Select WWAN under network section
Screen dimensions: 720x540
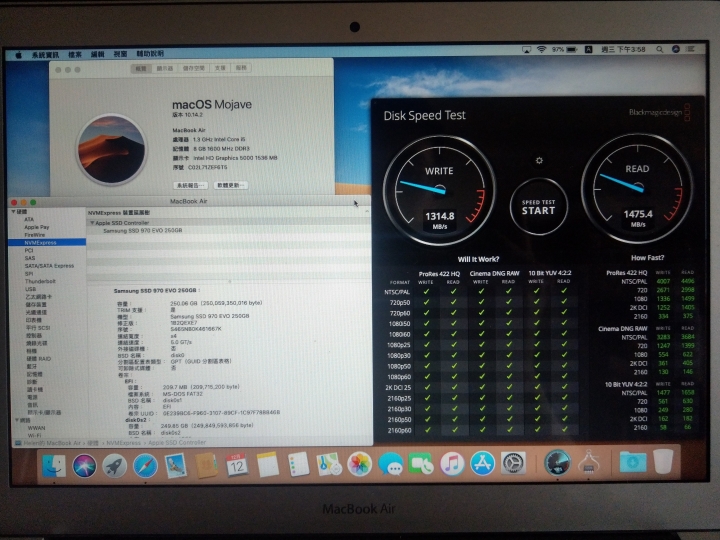tap(37, 428)
